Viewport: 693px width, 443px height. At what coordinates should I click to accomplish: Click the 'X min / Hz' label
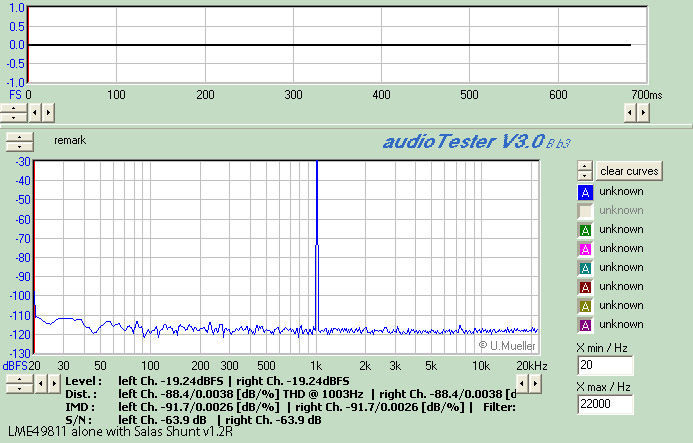tap(602, 348)
